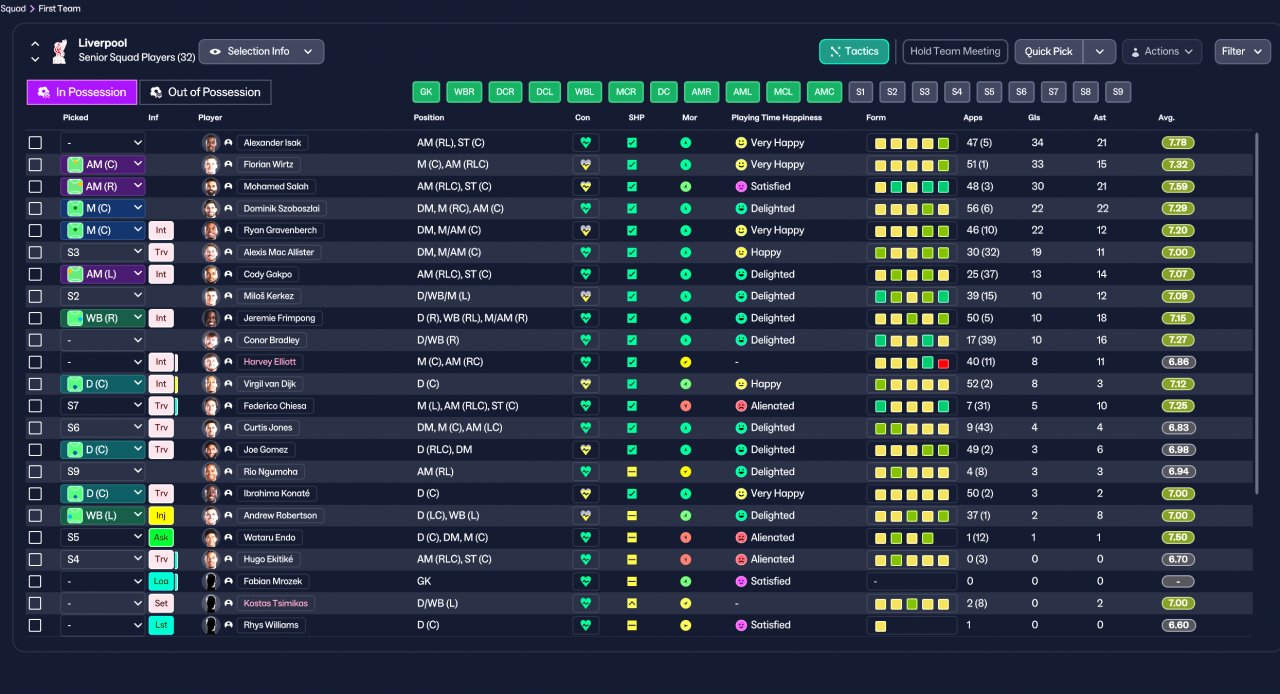The width and height of the screenshot is (1280, 694).
Task: Tick the checkbox for Miloš Kerkez
Action: pyautogui.click(x=35, y=297)
